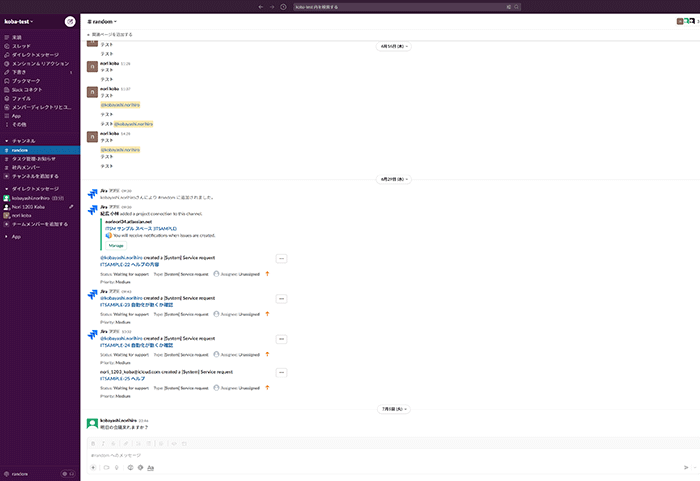Viewport: 700px width, 481px height.
Task: View channel member avatars at top right
Action: (687, 21)
